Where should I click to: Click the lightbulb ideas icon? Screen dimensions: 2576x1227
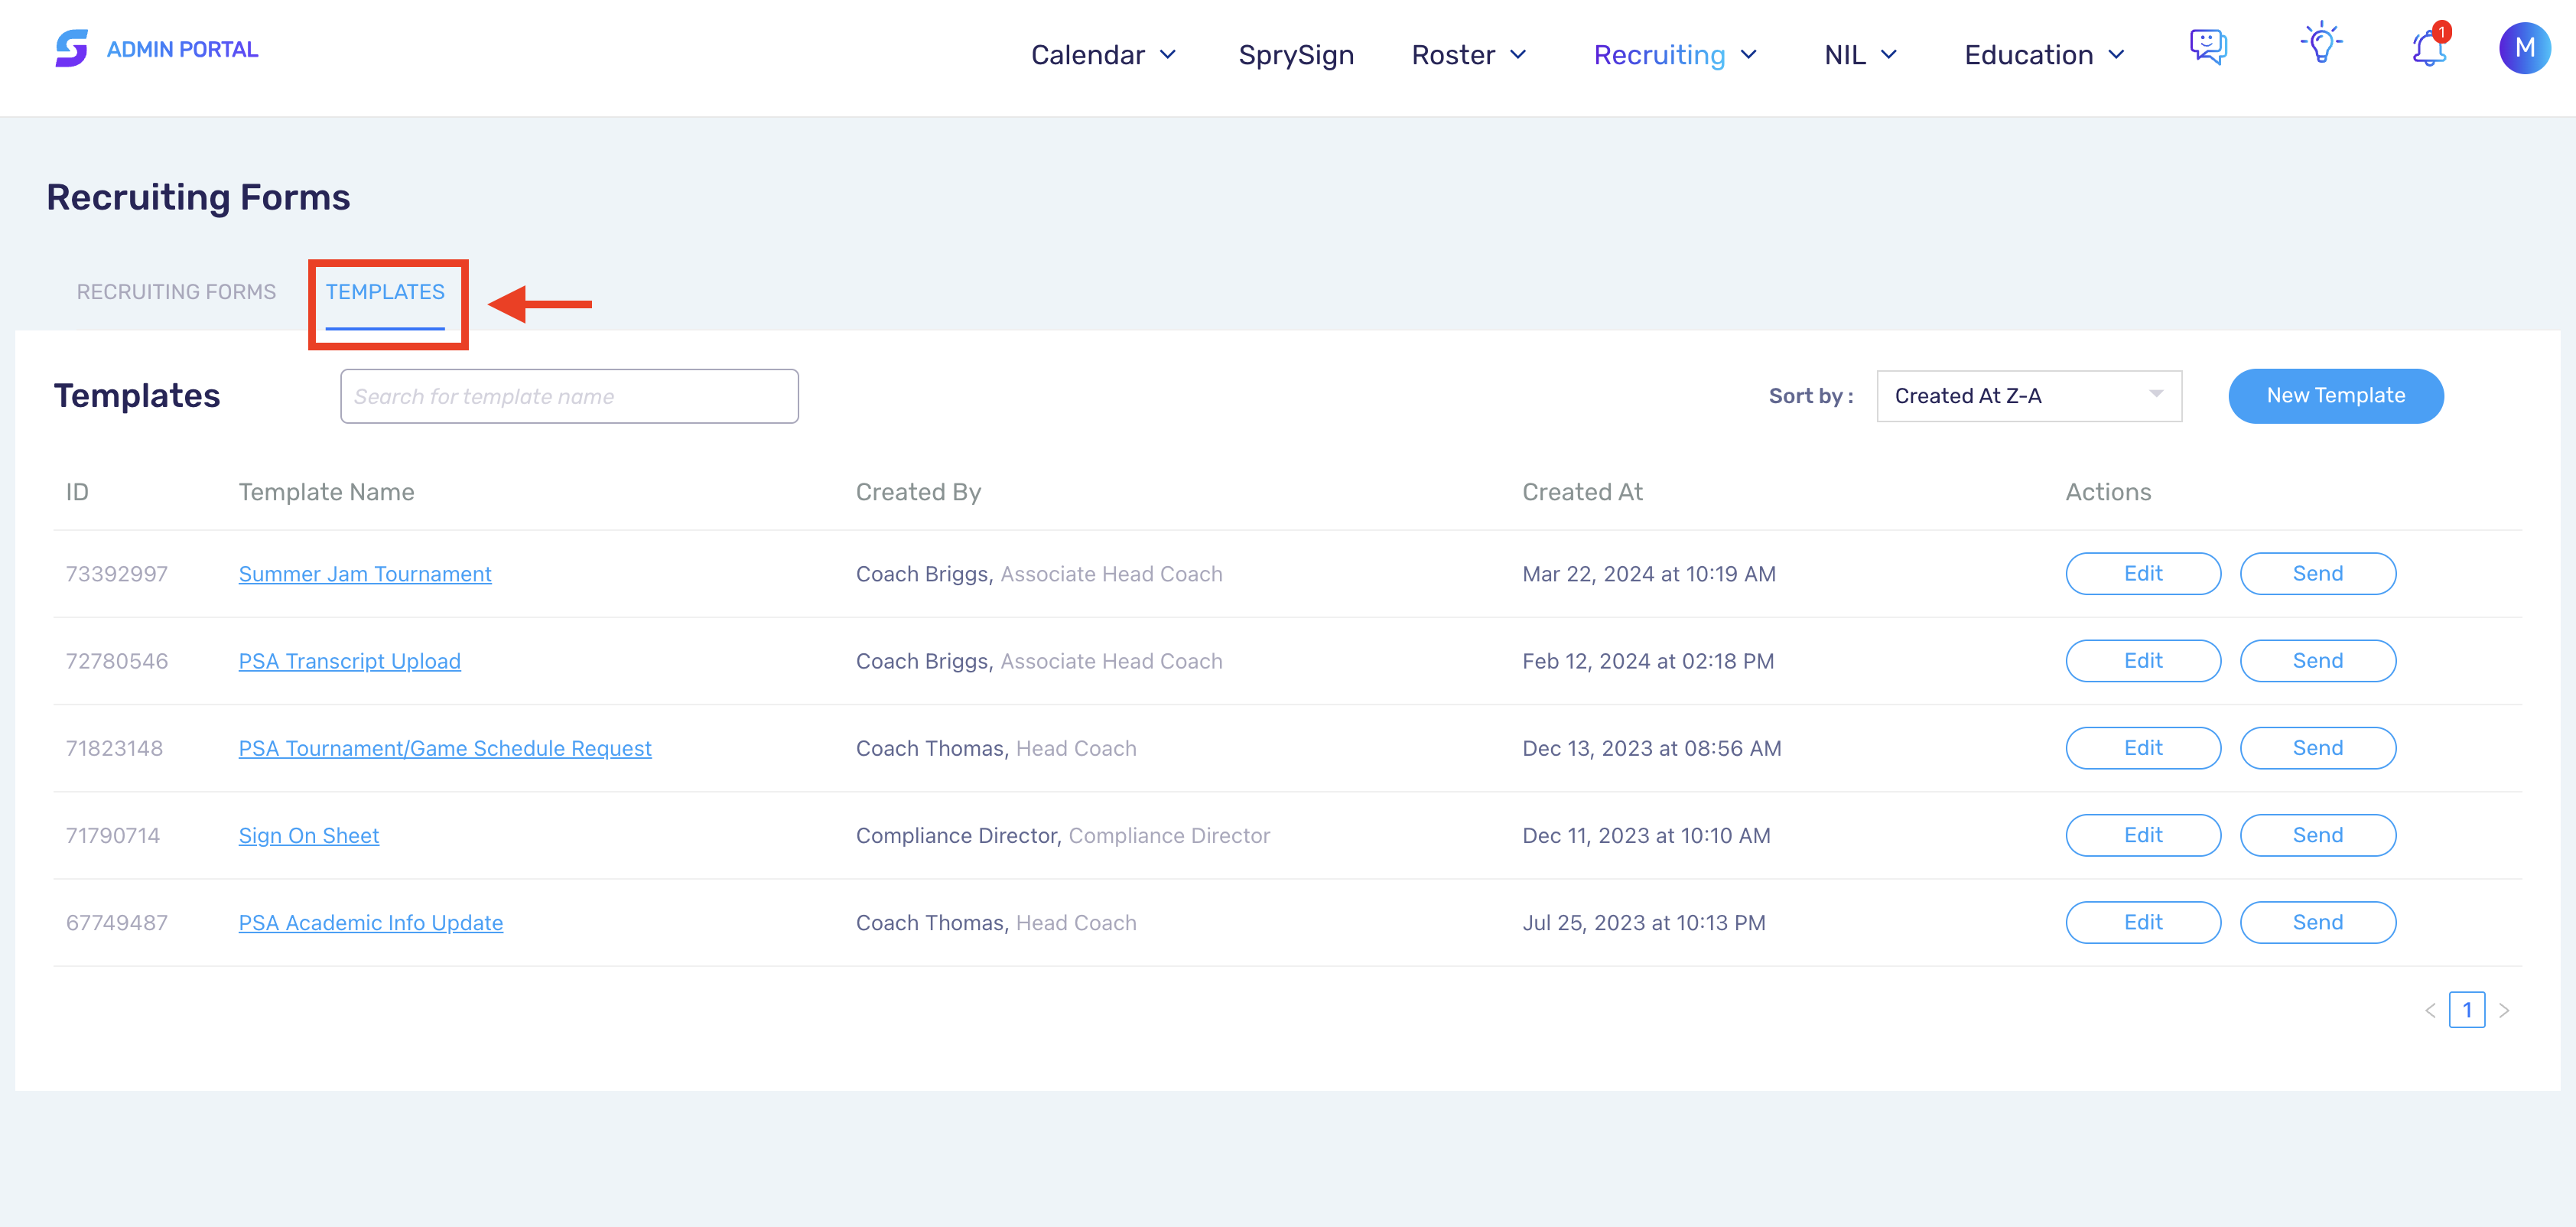click(x=2321, y=43)
